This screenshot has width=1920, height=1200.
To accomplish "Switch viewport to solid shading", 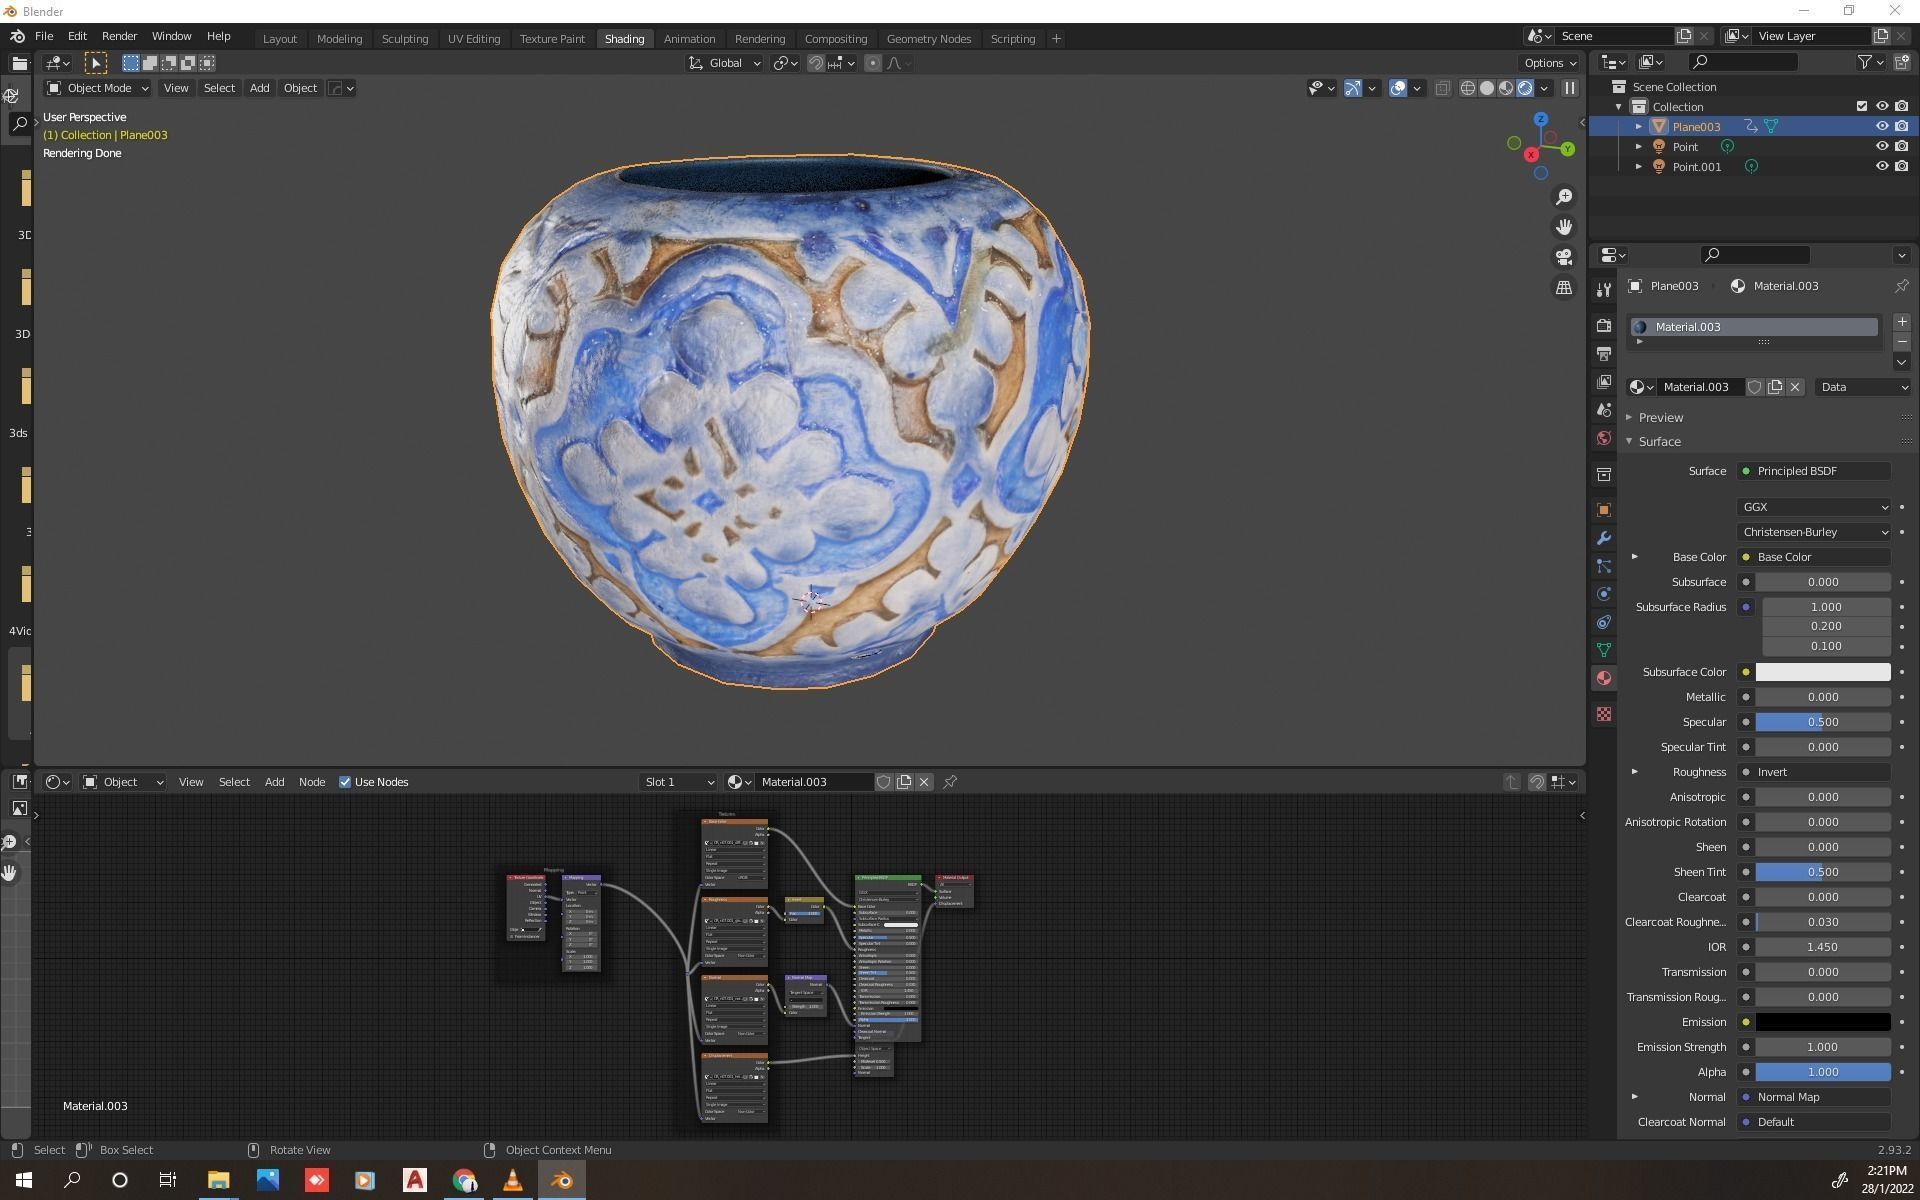I will coord(1487,88).
